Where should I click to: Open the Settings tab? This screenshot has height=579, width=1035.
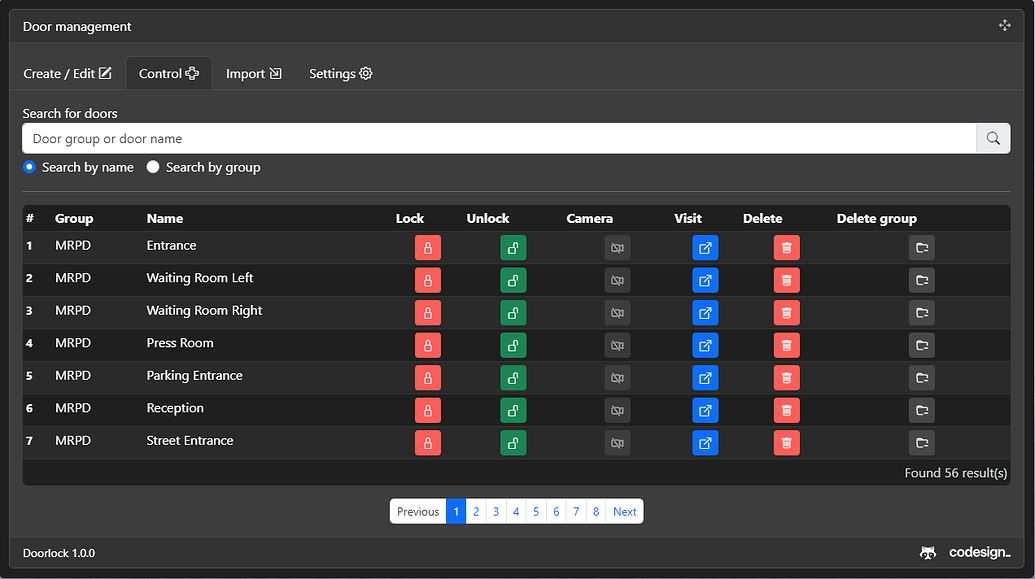pos(340,72)
